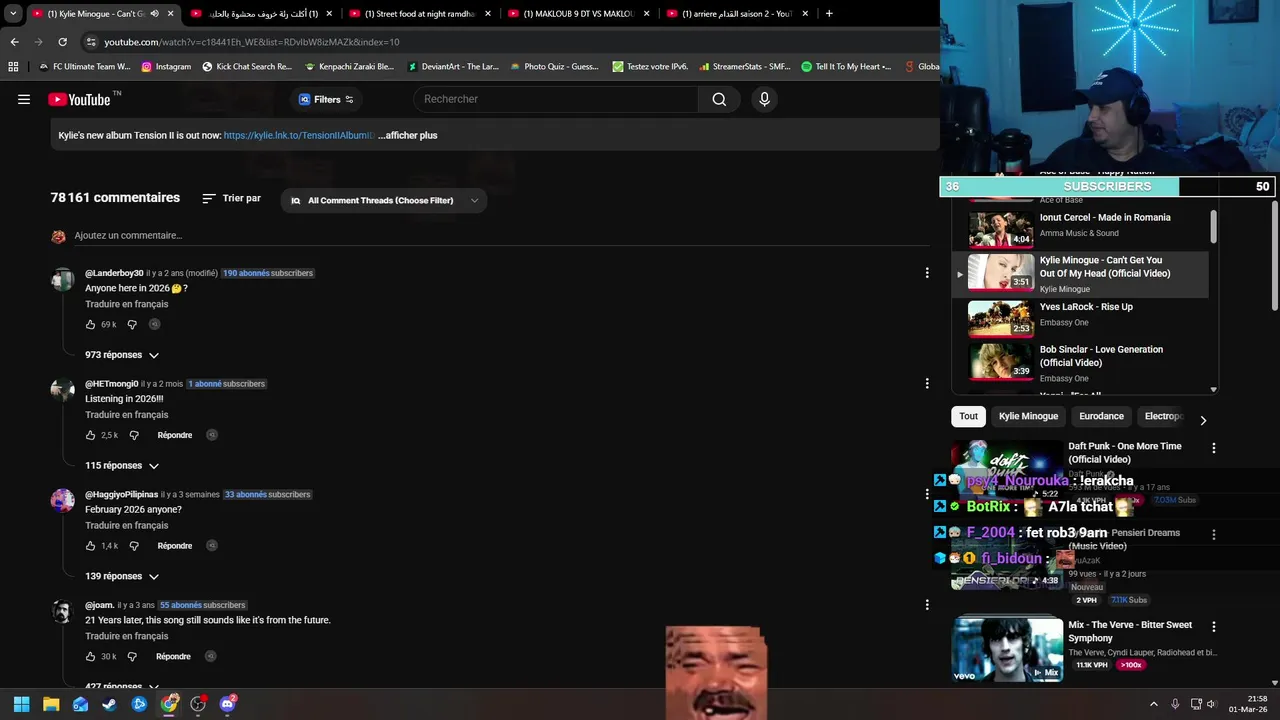This screenshot has width=1280, height=720.
Task: Open Steam from the taskbar
Action: 110,704
